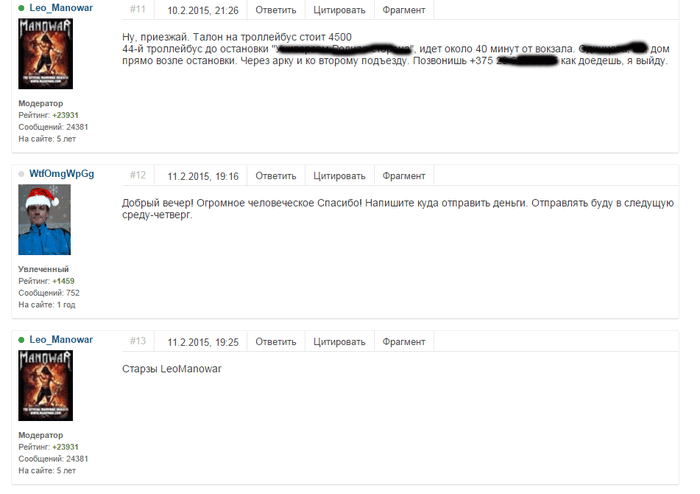Click the Manowar avatar in post #13
The image size is (700, 494).
pos(45,386)
